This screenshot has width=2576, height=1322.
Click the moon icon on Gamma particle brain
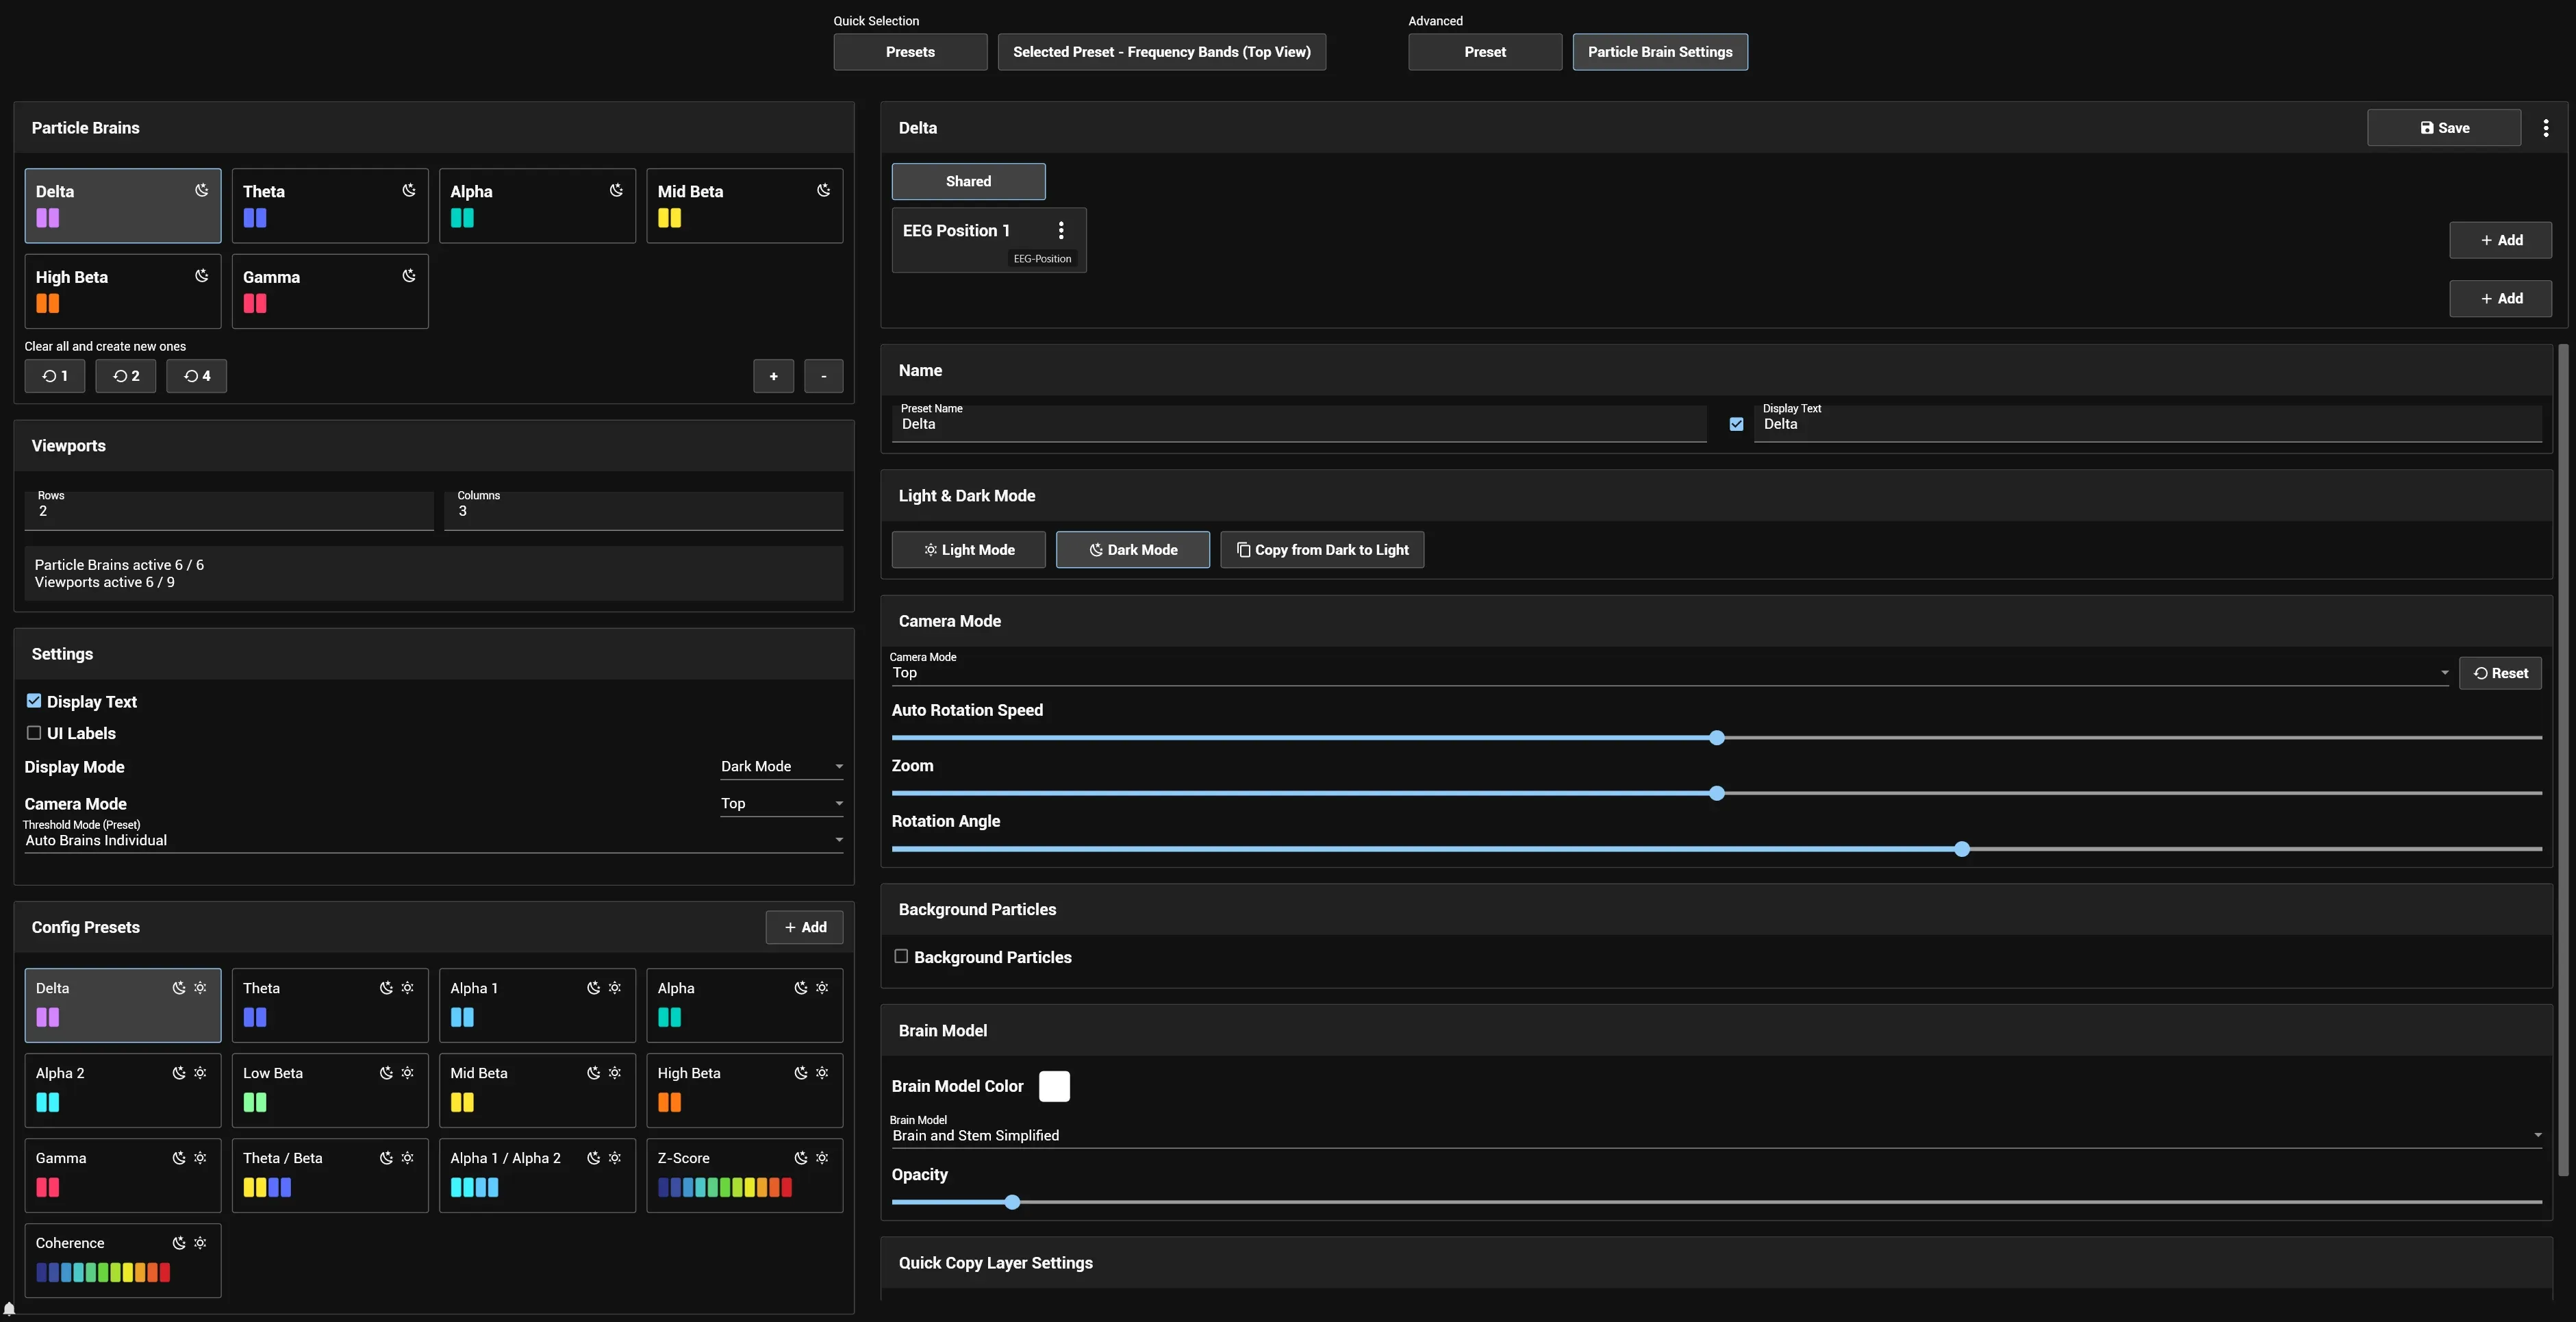409,276
